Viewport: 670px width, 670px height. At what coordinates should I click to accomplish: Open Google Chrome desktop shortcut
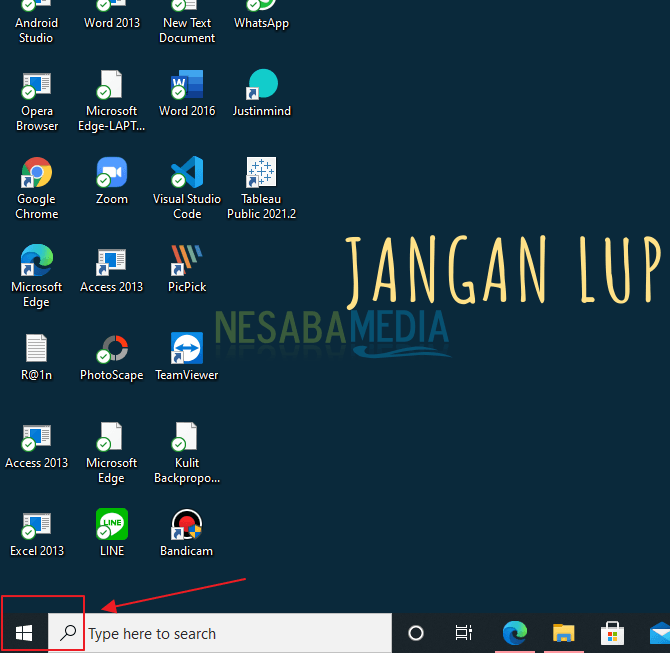point(37,189)
